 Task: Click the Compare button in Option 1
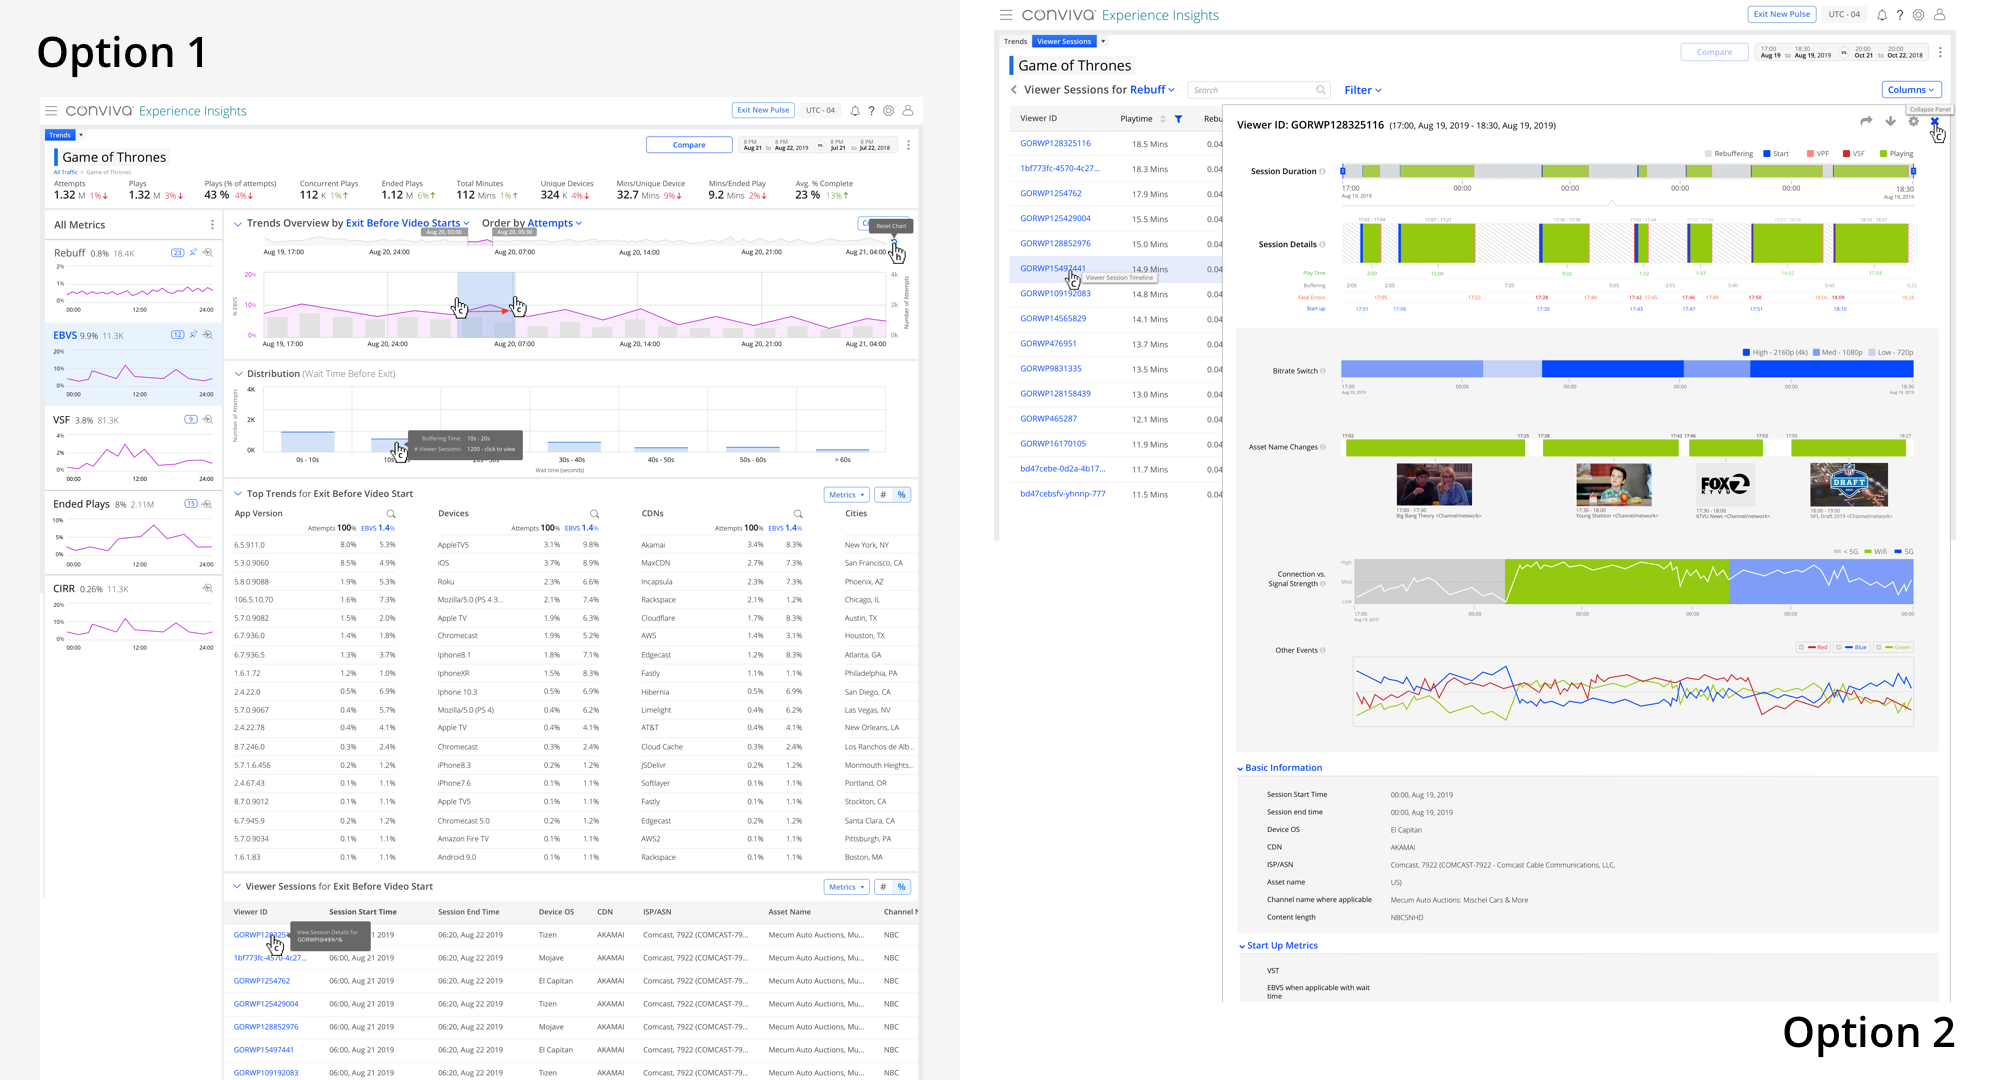tap(689, 145)
